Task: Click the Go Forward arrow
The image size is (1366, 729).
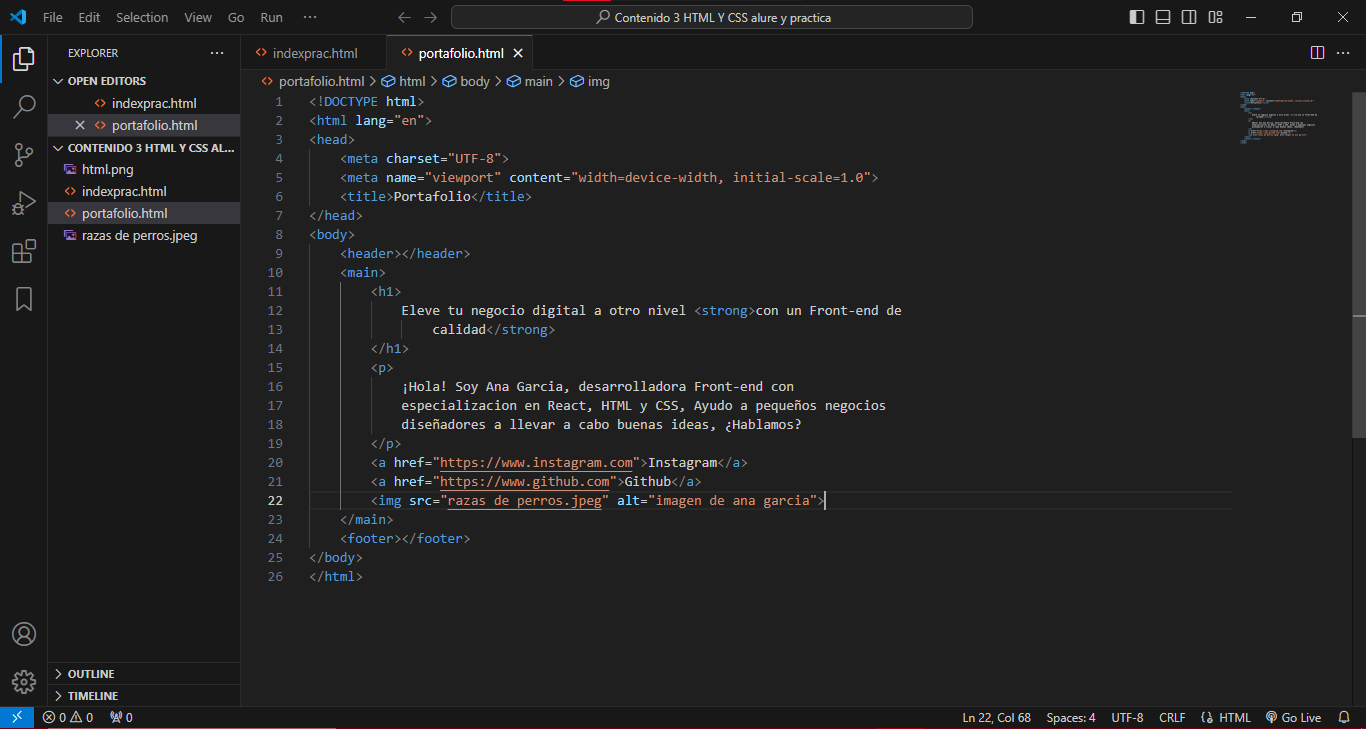Action: [431, 17]
